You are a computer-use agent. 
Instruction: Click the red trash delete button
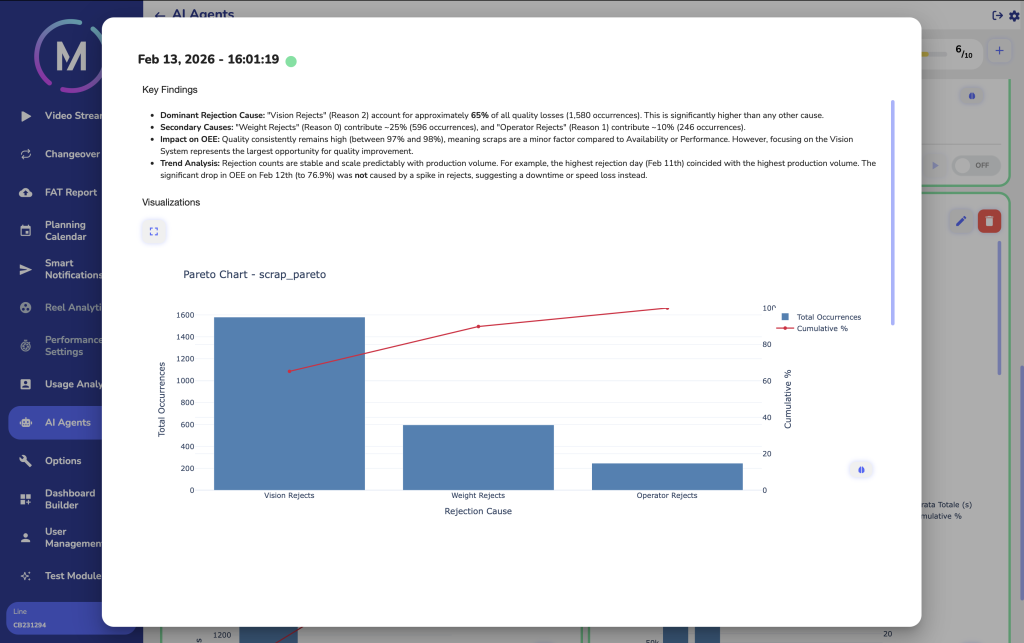(x=988, y=220)
